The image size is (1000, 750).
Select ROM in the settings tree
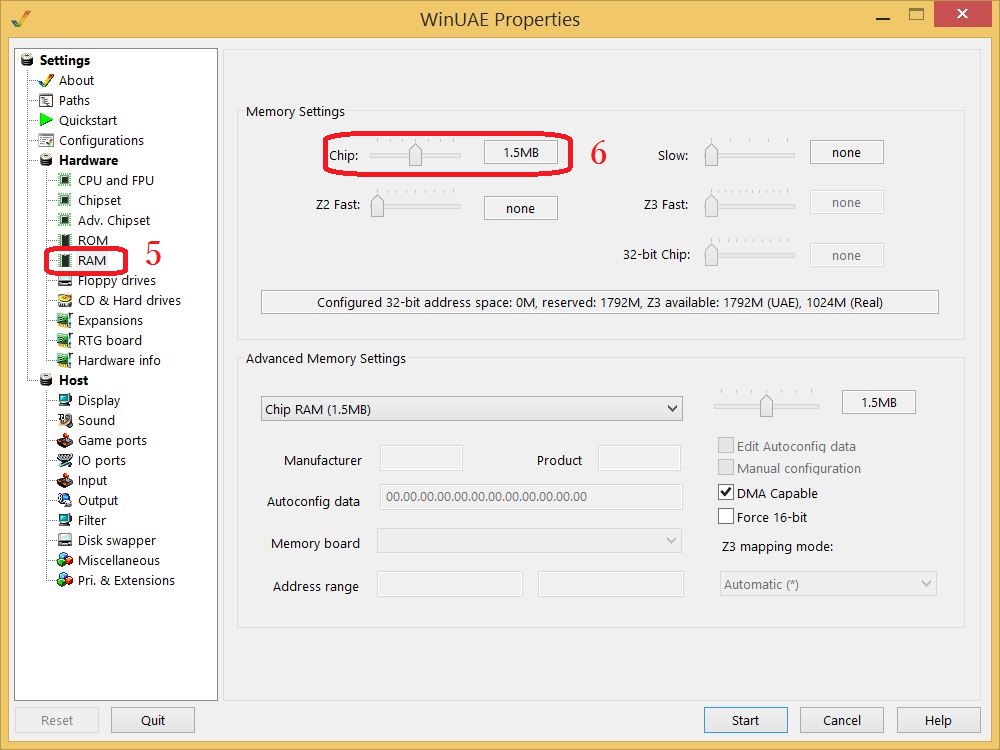(92, 240)
